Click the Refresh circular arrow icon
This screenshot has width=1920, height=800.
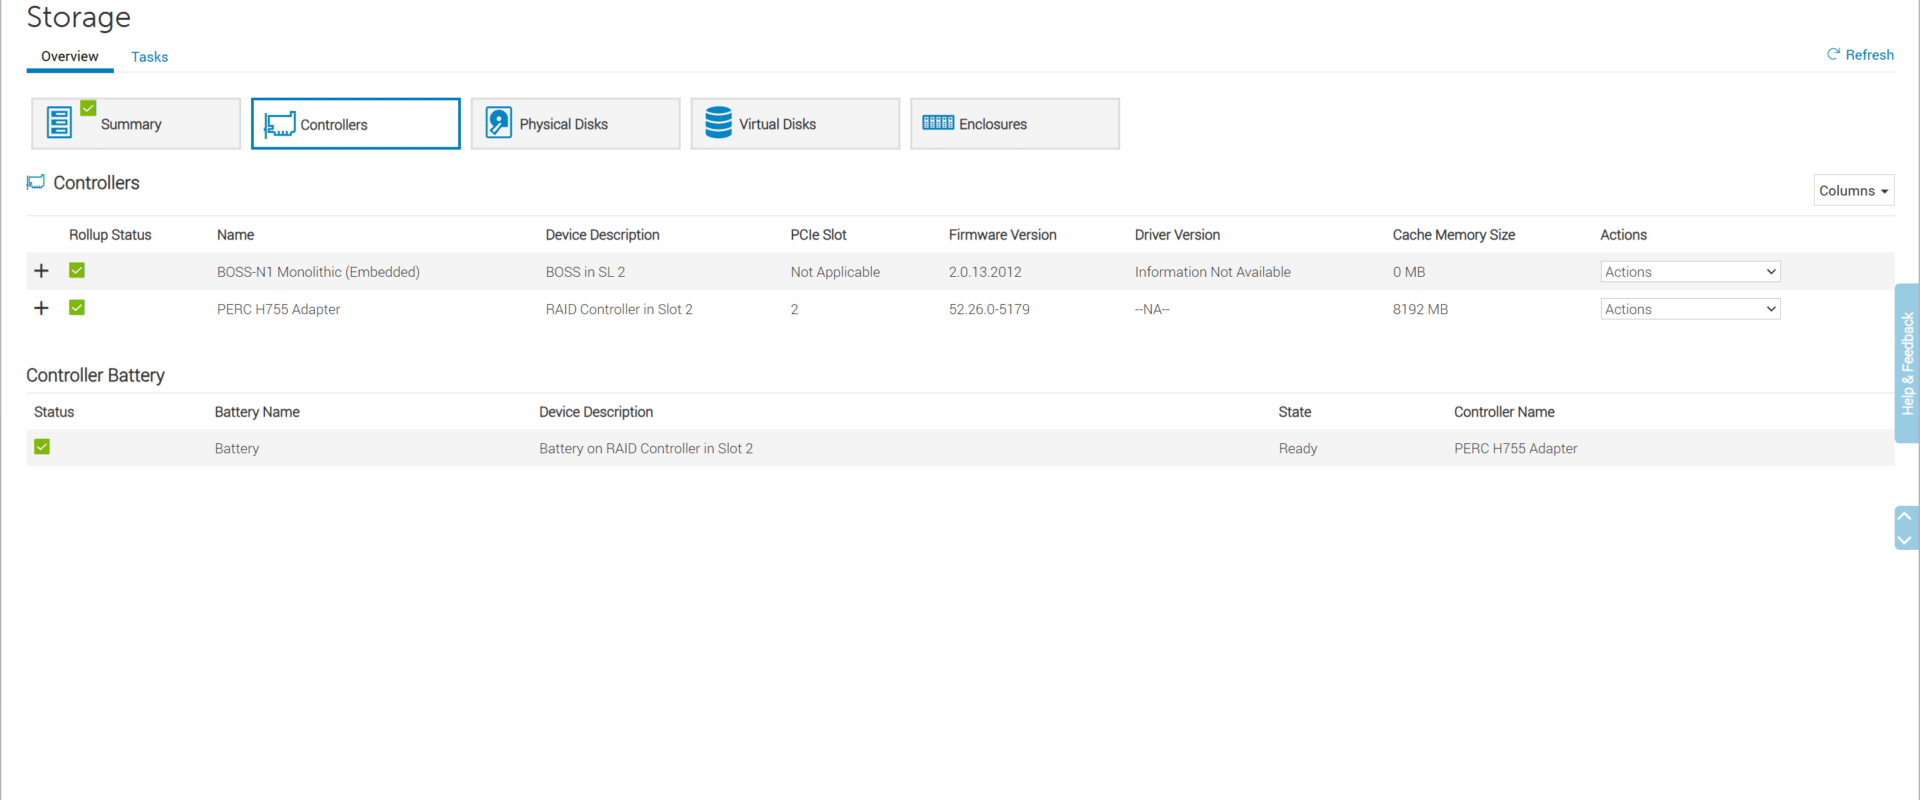pos(1833,55)
